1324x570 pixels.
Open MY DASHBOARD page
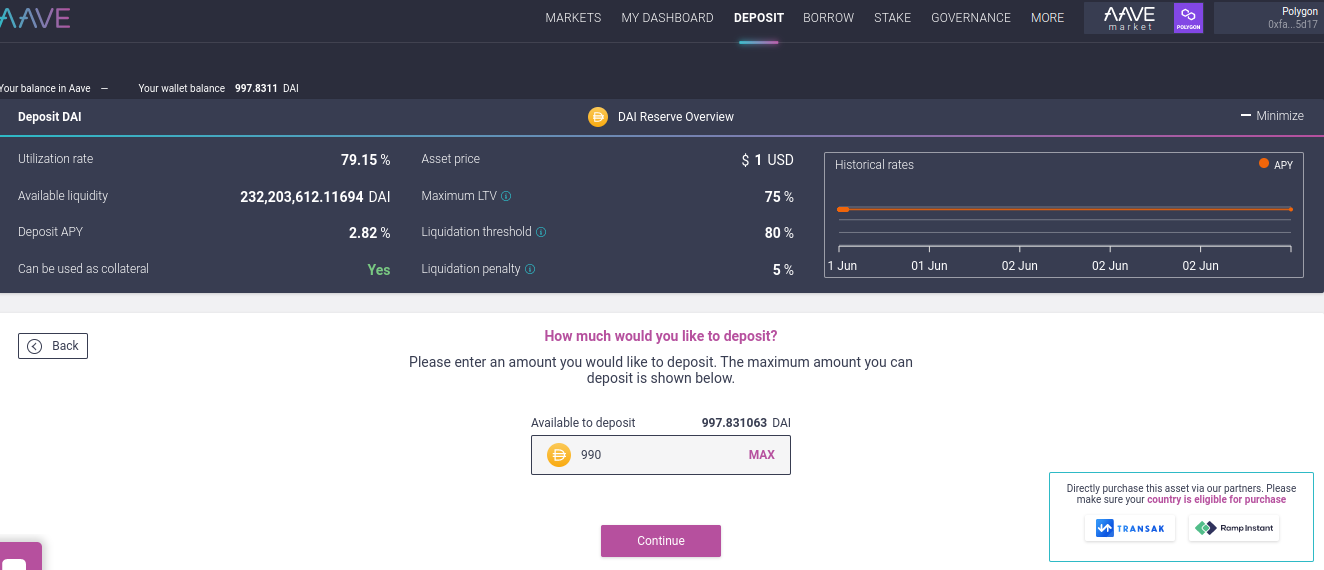point(667,18)
